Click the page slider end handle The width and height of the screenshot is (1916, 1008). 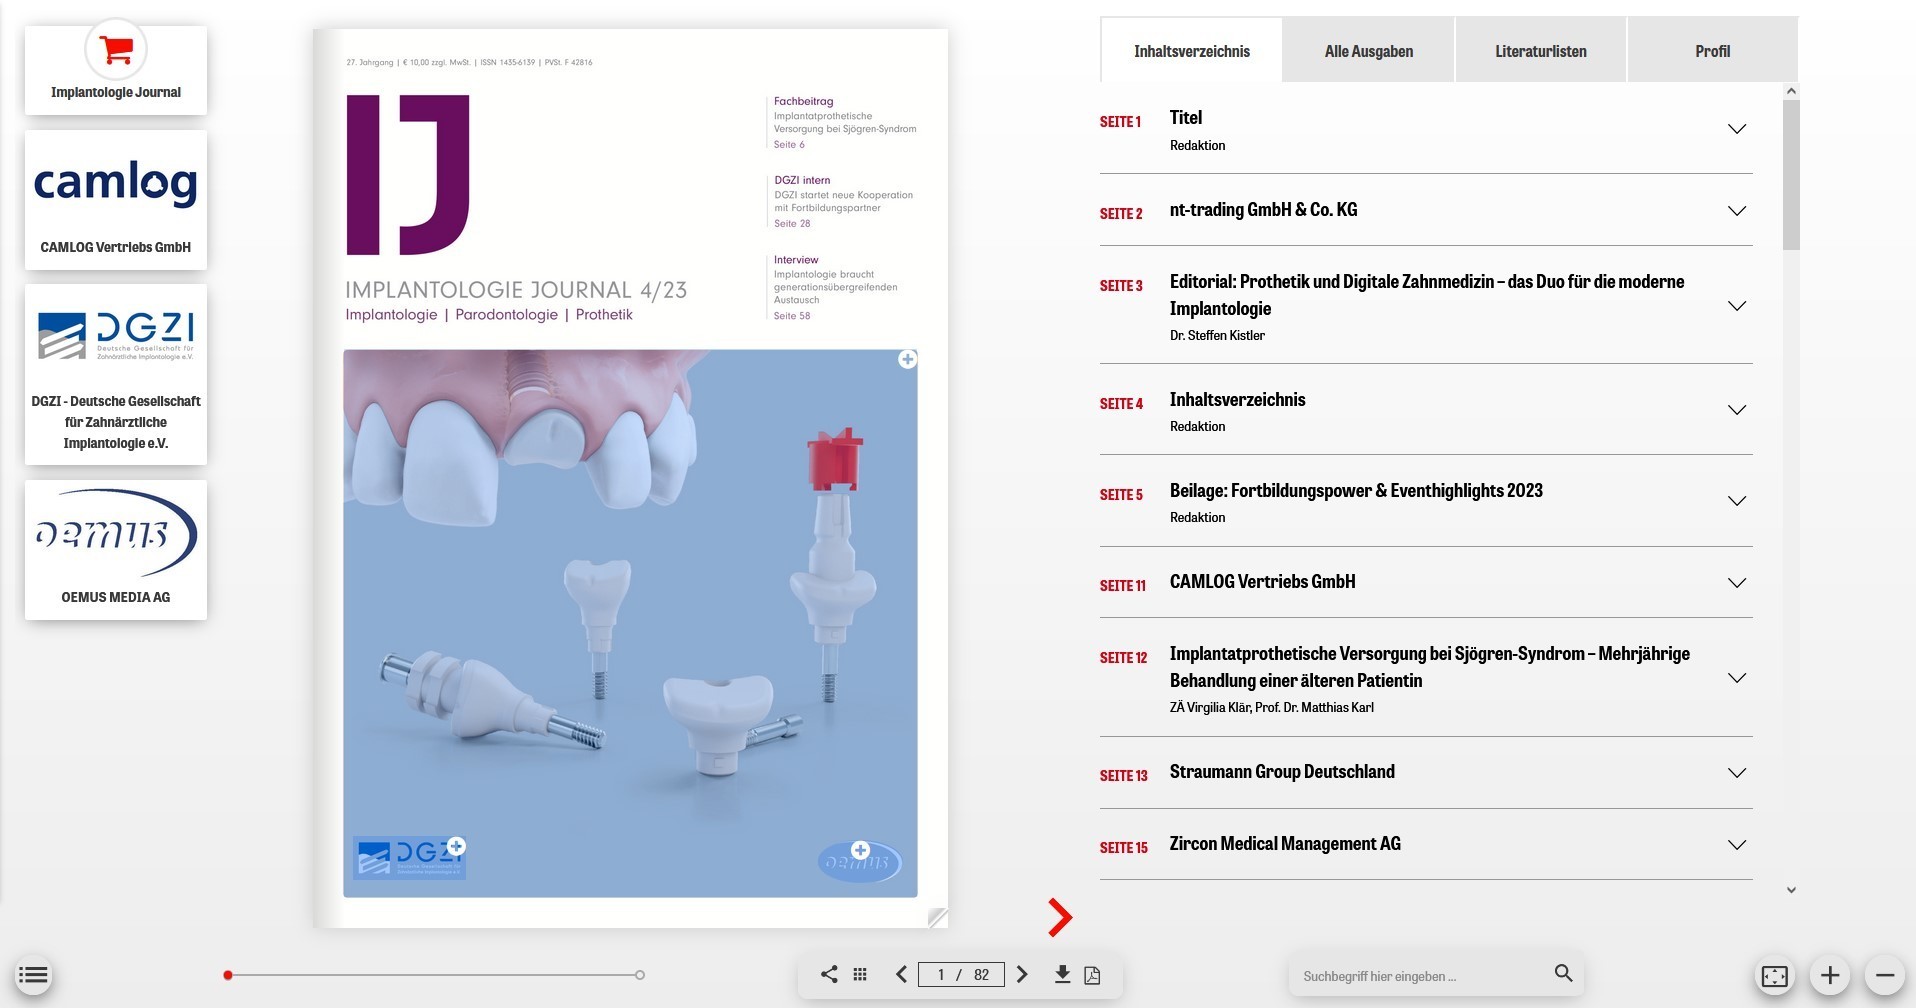[640, 975]
